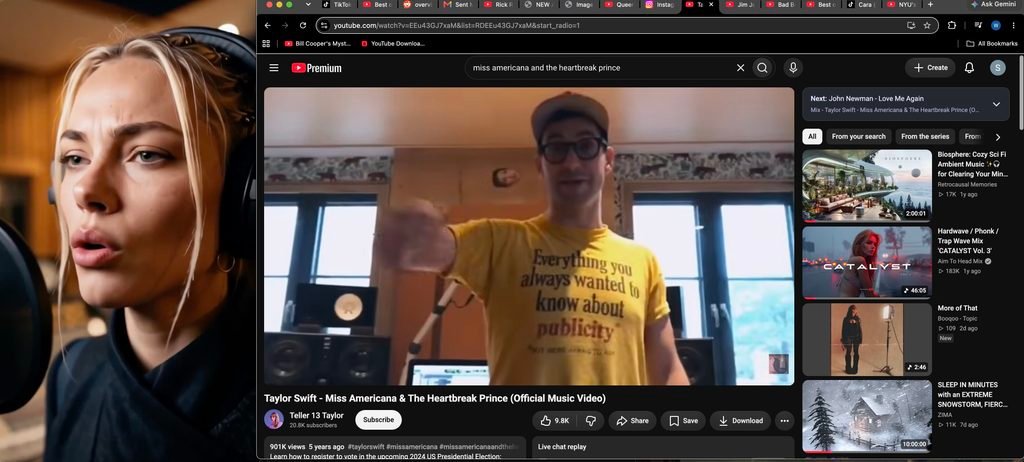Open the Chrome profile avatar
Viewport: 1024px width, 462px height.
pos(995,25)
